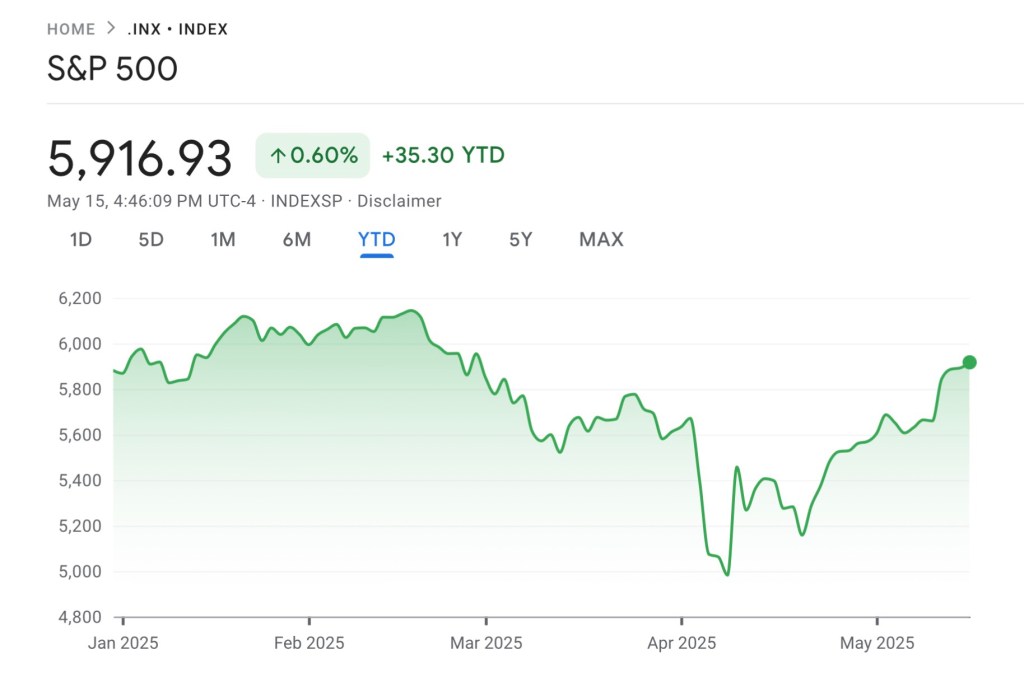This screenshot has width=1024, height=673.
Task: Click the up arrow icon in the badge
Action: [x=278, y=155]
